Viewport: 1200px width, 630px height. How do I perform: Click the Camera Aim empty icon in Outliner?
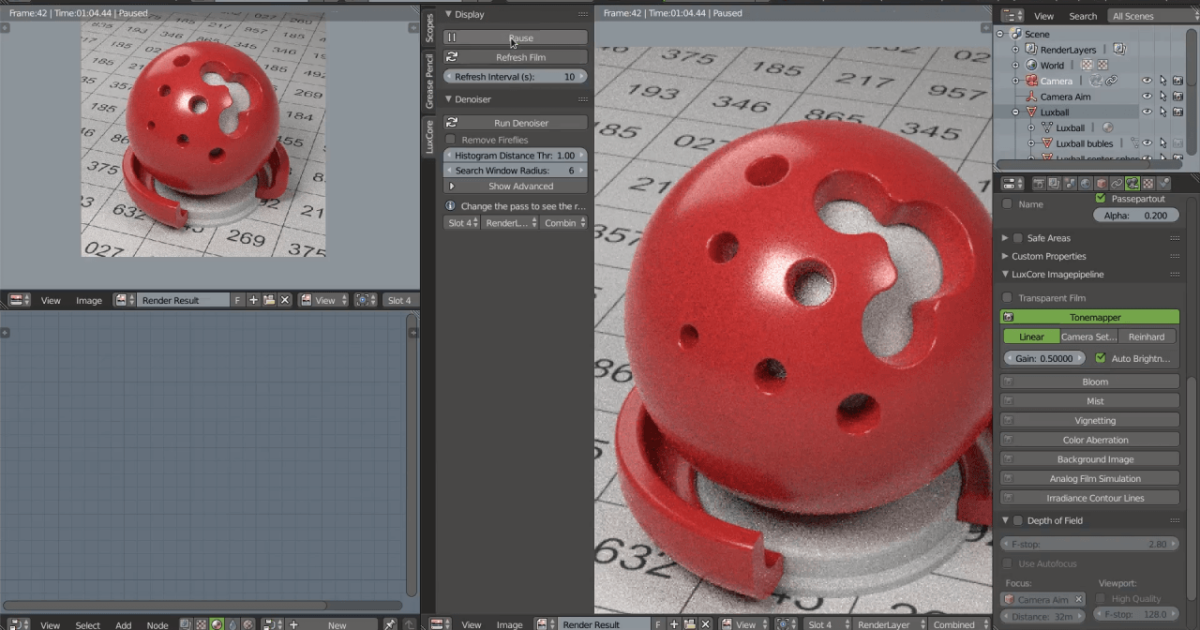[1031, 97]
